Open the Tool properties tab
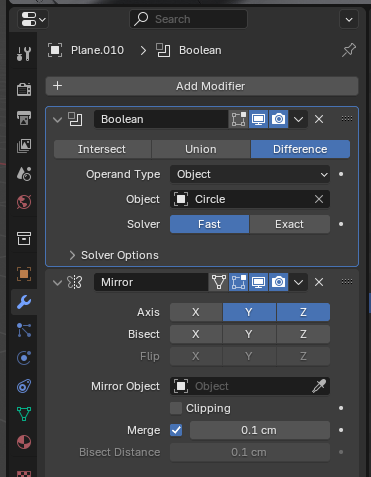 coord(24,54)
